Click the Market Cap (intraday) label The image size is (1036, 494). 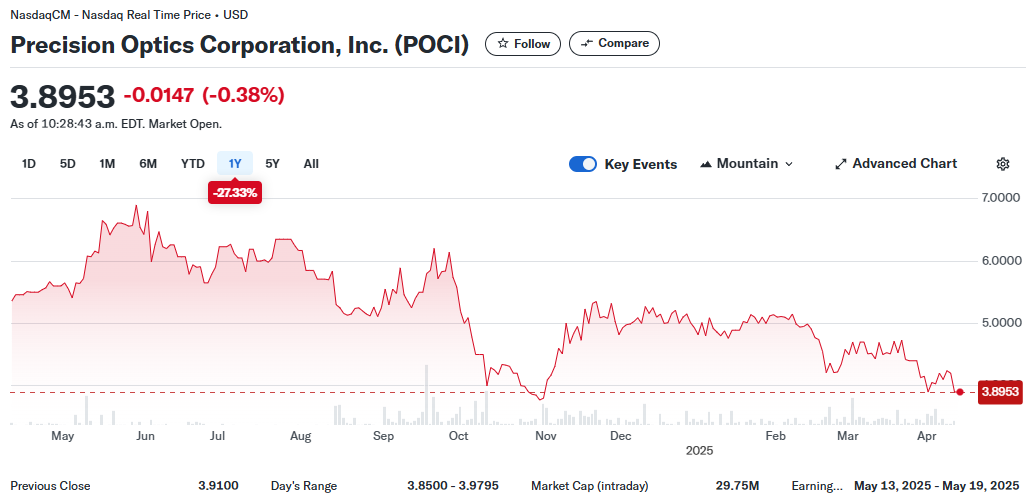tap(590, 486)
